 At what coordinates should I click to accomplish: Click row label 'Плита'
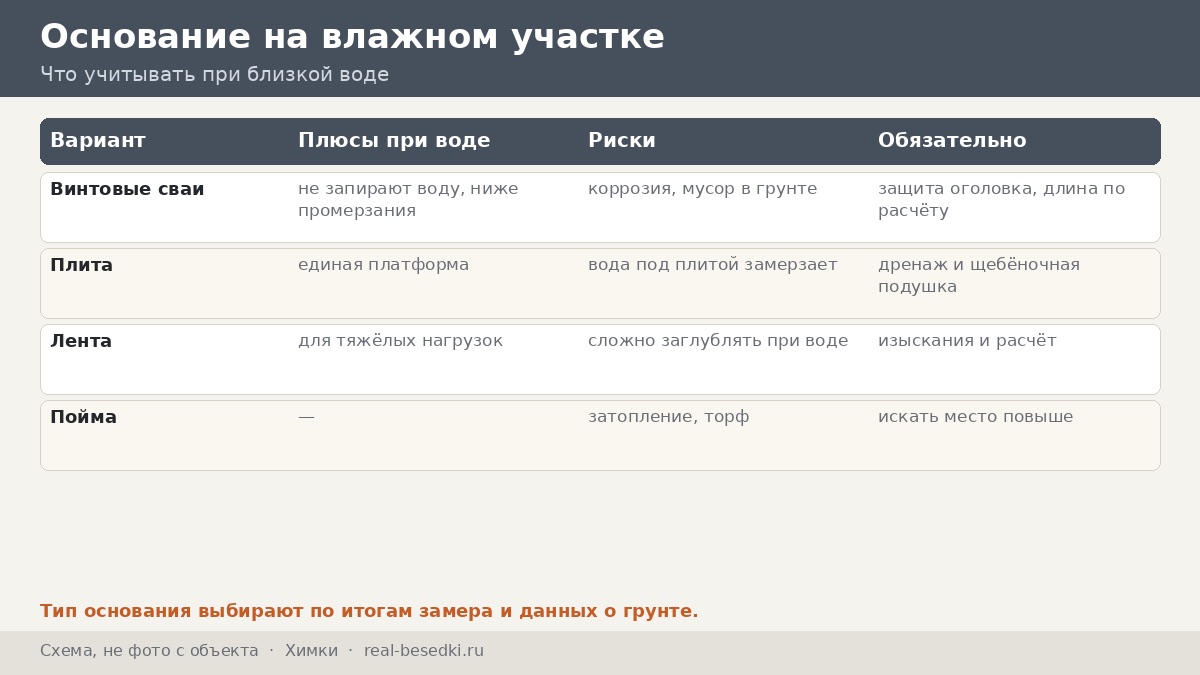pyautogui.click(x=81, y=265)
